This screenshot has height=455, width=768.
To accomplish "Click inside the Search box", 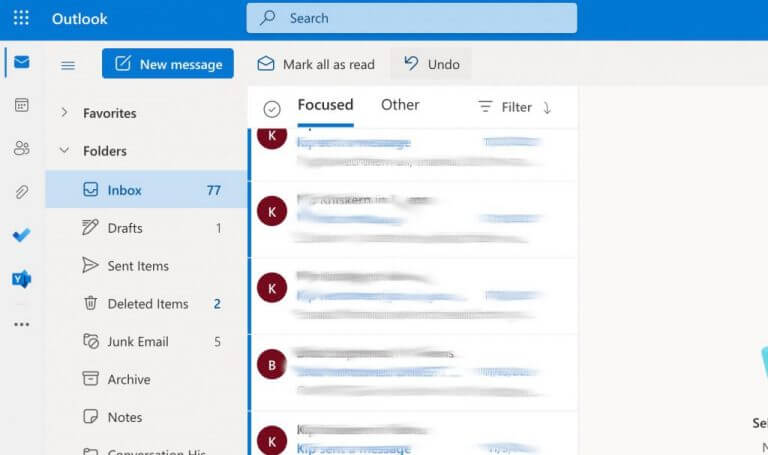I will pos(412,18).
